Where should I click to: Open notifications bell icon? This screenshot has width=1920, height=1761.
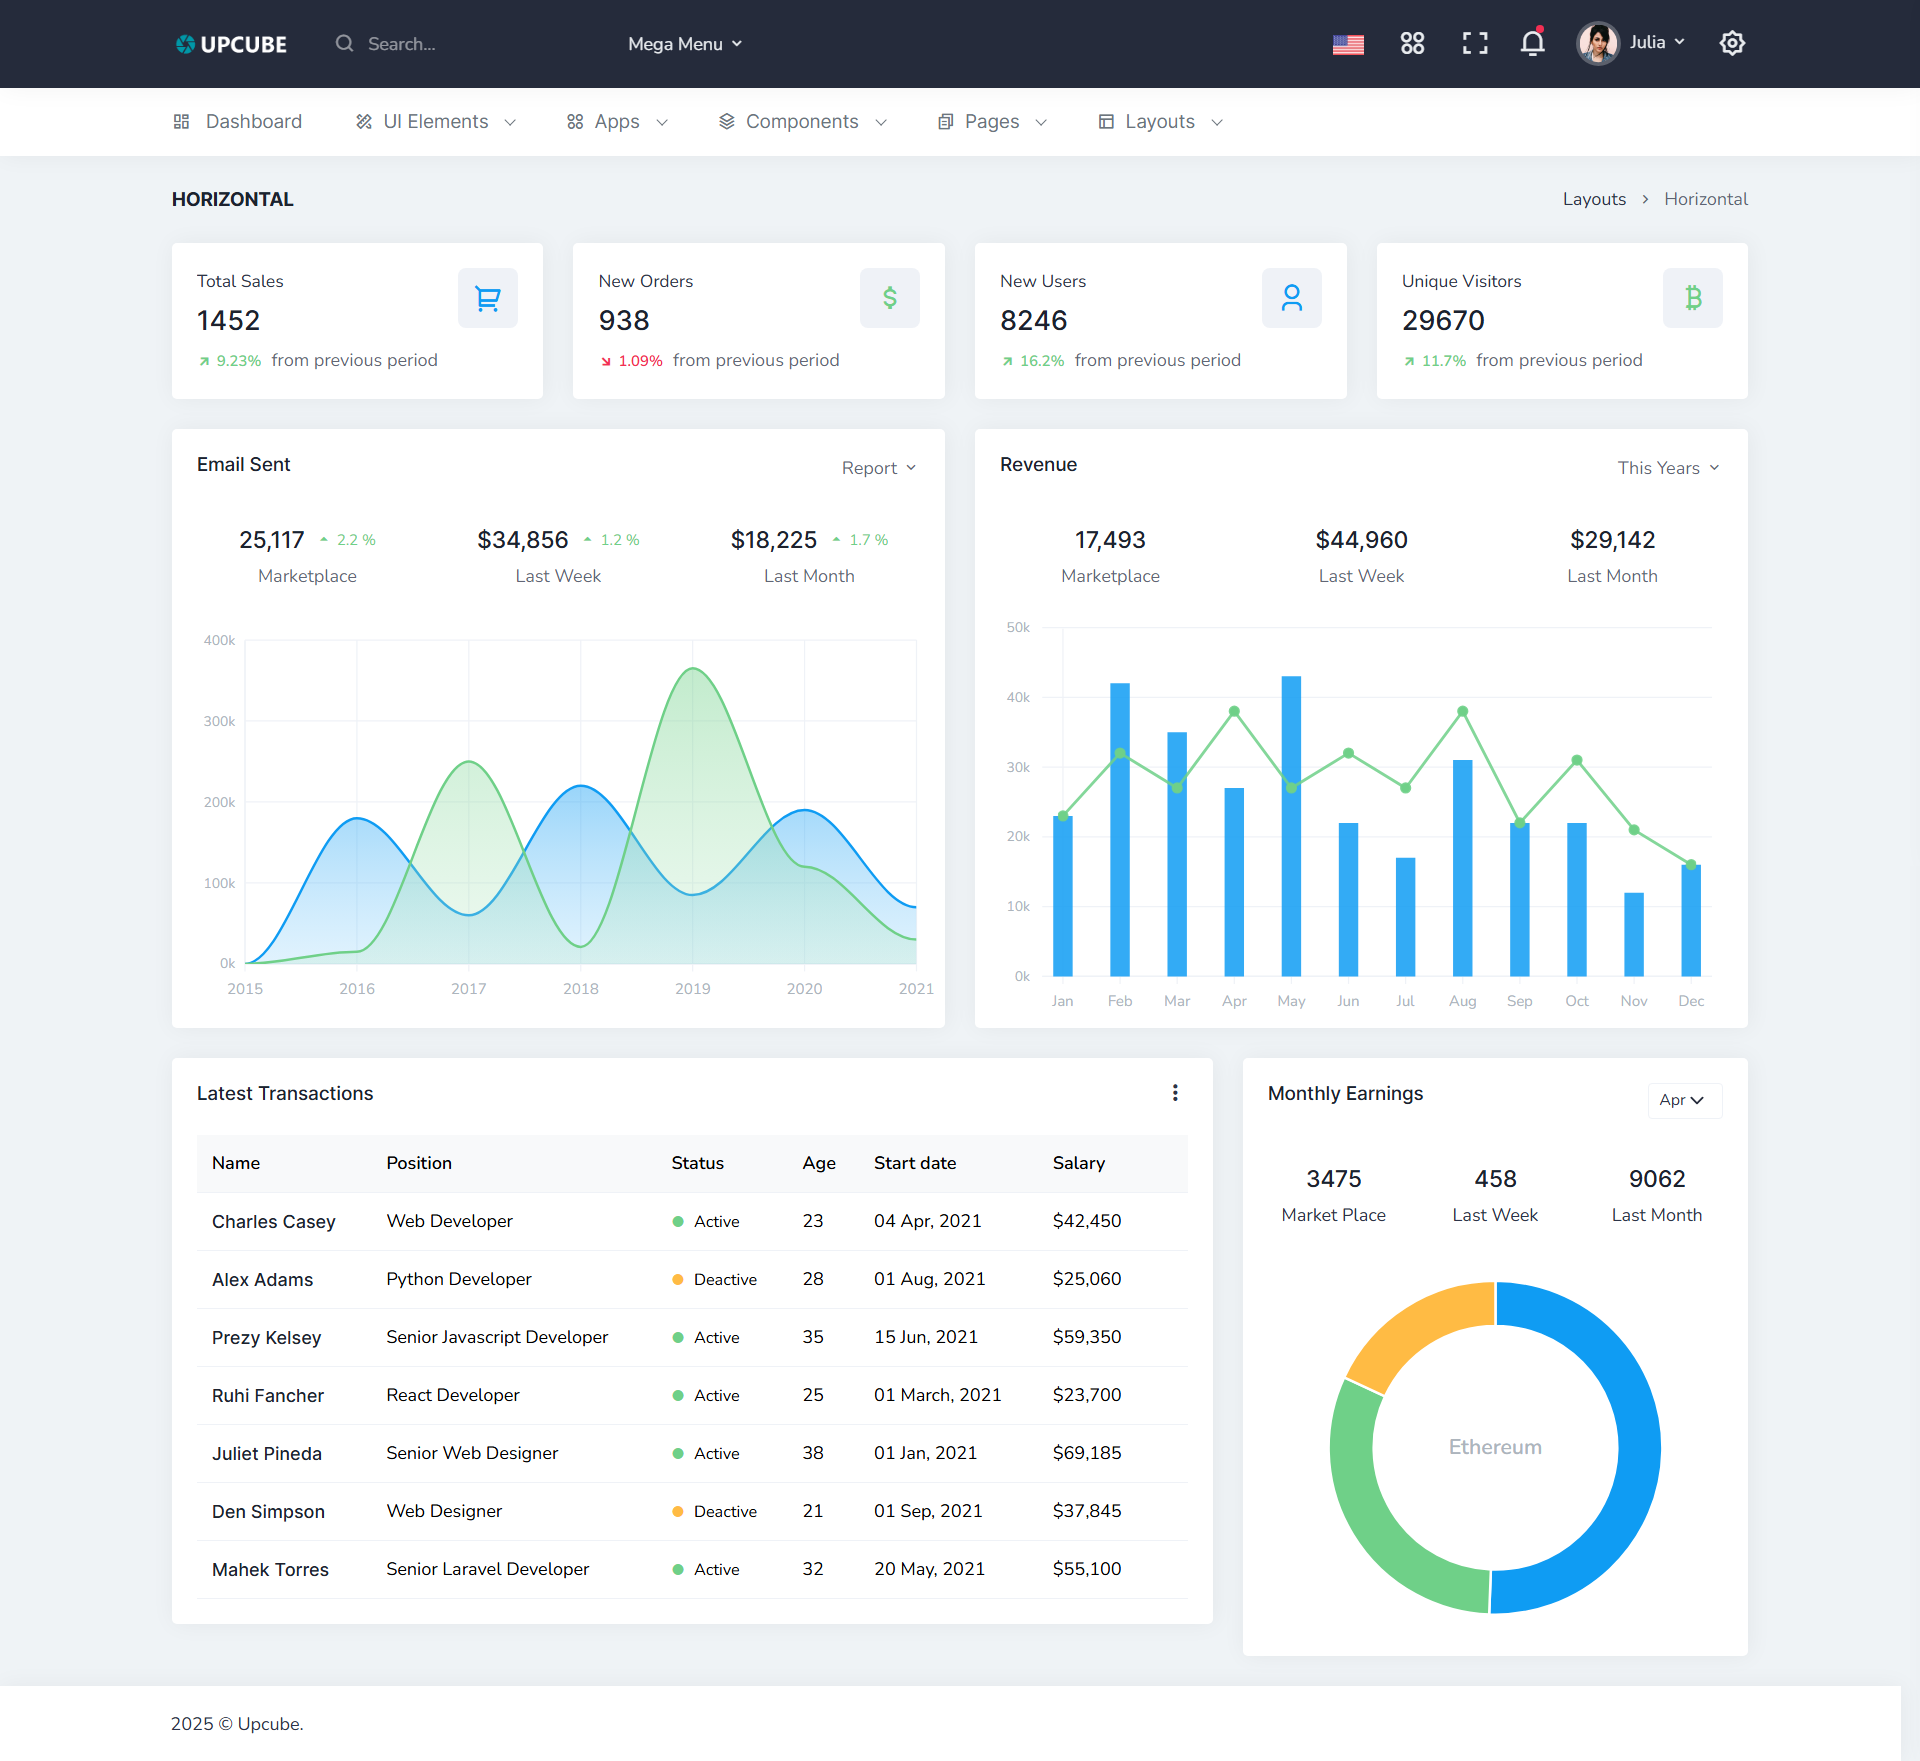pyautogui.click(x=1531, y=43)
